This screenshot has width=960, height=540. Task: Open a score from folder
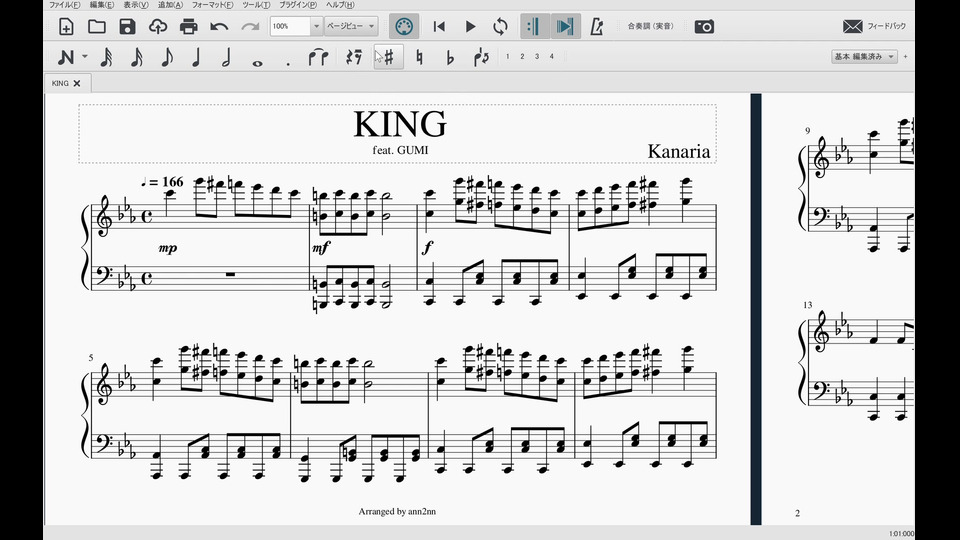[97, 26]
